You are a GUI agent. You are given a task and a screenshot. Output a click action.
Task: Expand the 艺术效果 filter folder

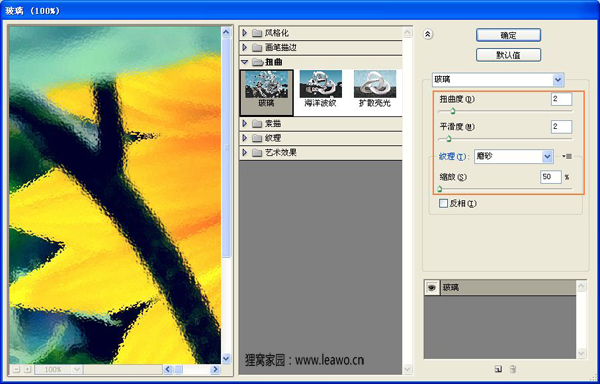(x=245, y=152)
